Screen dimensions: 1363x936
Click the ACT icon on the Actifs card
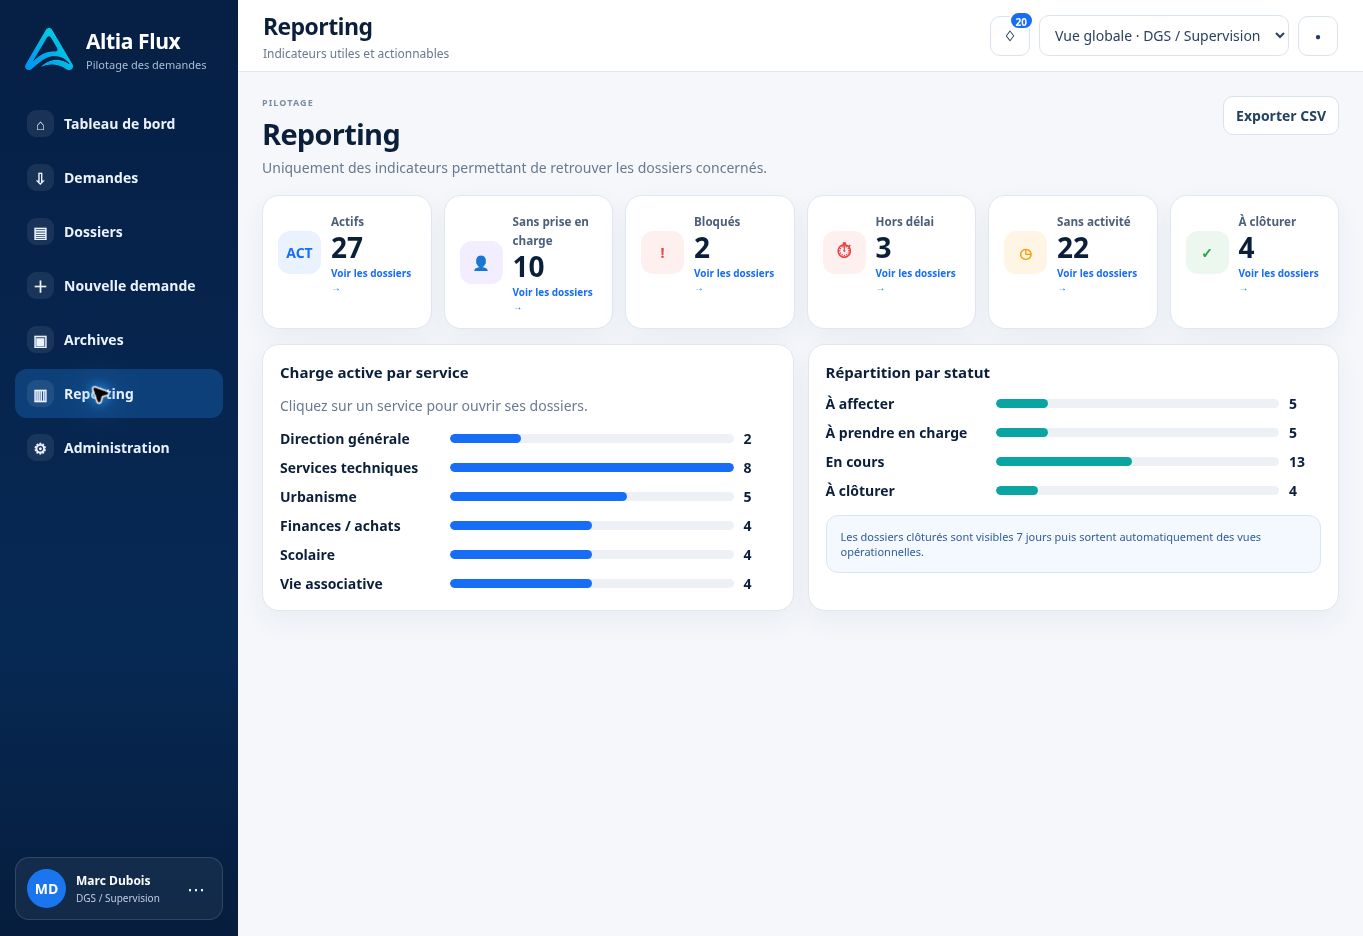tap(299, 253)
